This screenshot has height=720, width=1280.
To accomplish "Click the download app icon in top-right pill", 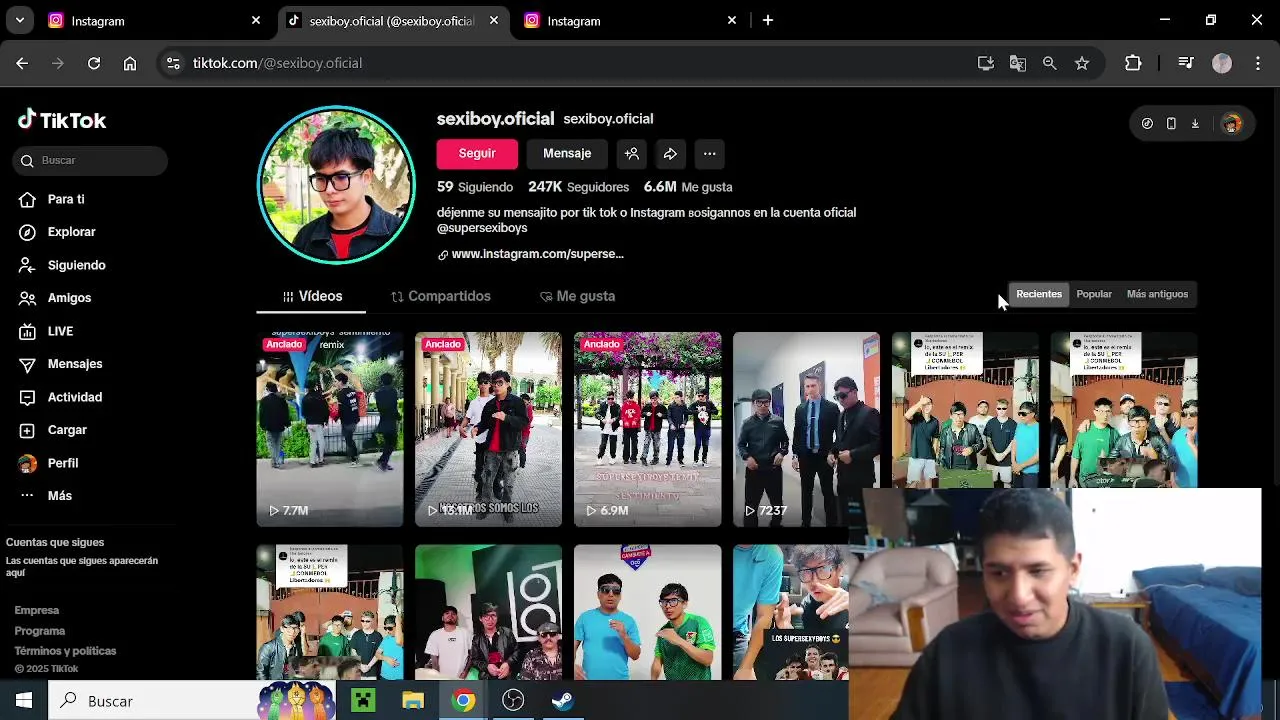I will click(1195, 124).
